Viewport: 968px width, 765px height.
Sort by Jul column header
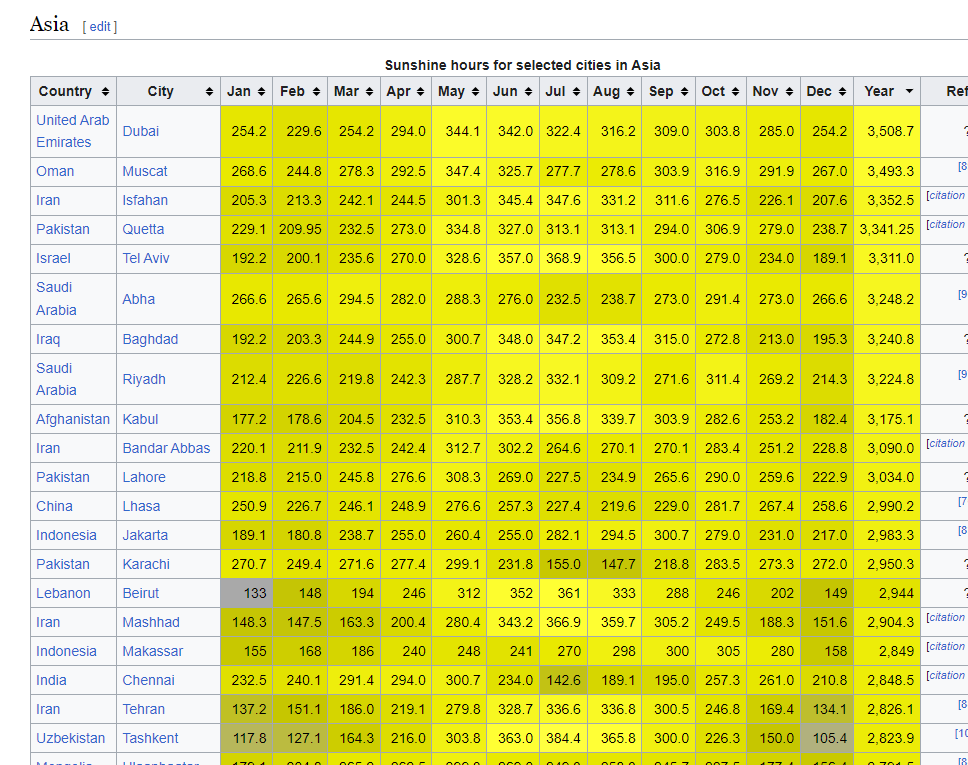pyautogui.click(x=563, y=91)
